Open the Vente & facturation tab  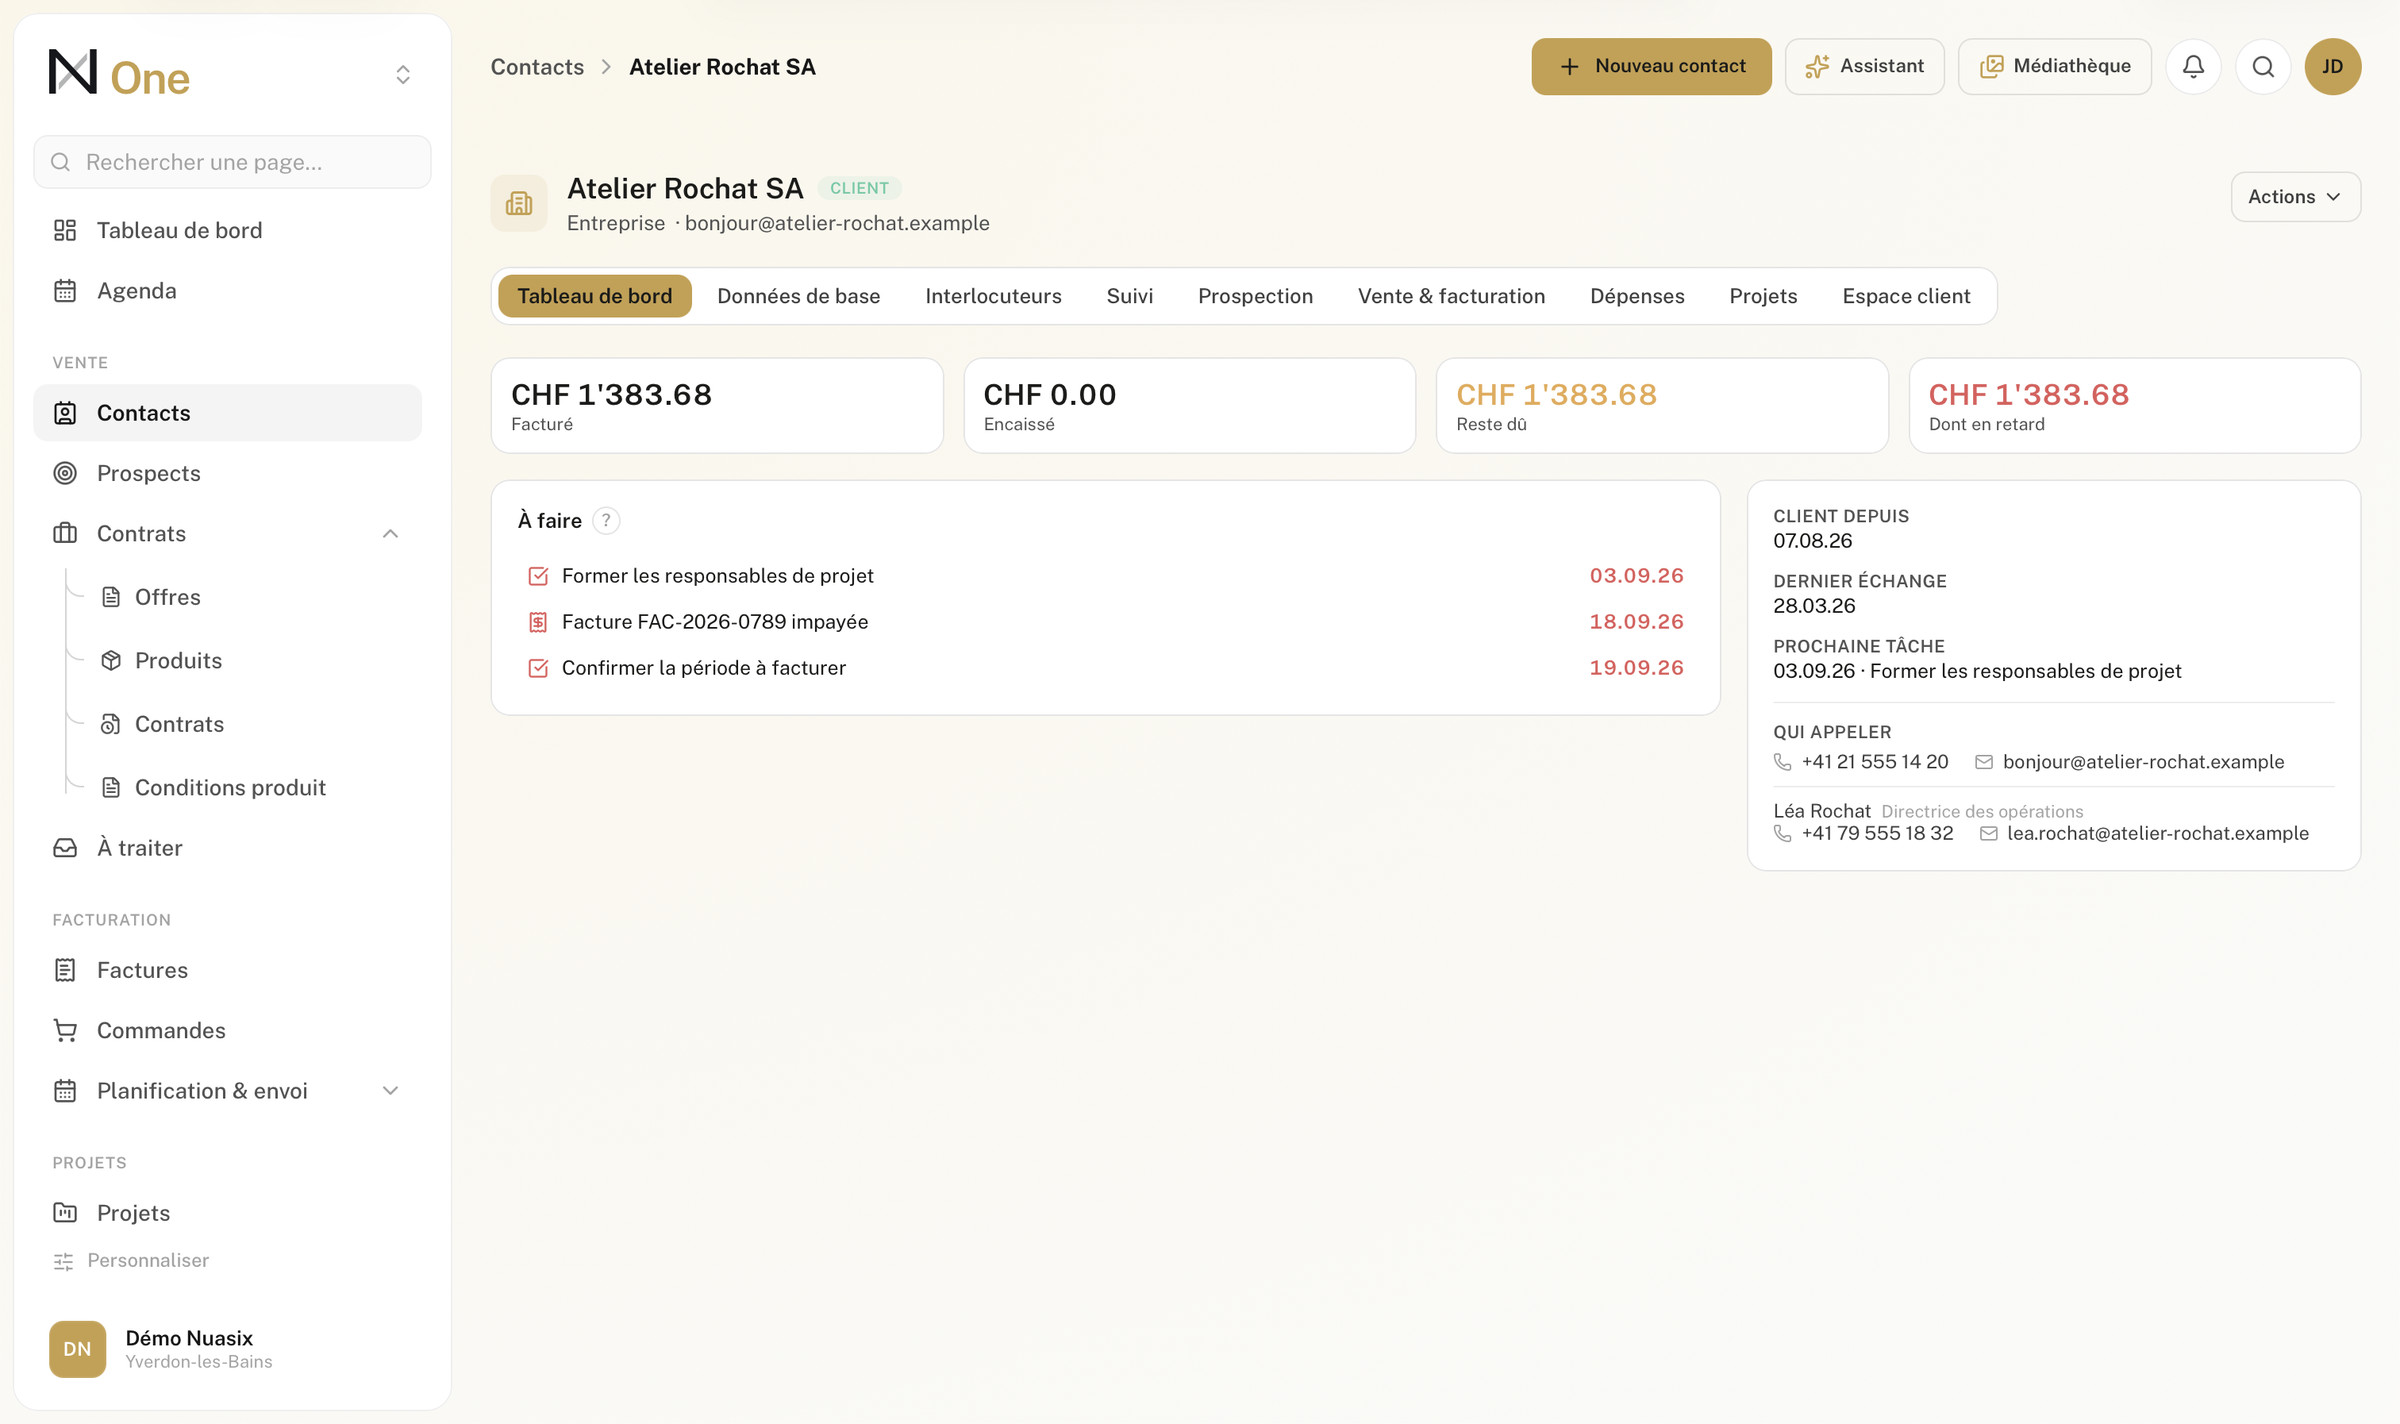point(1451,296)
